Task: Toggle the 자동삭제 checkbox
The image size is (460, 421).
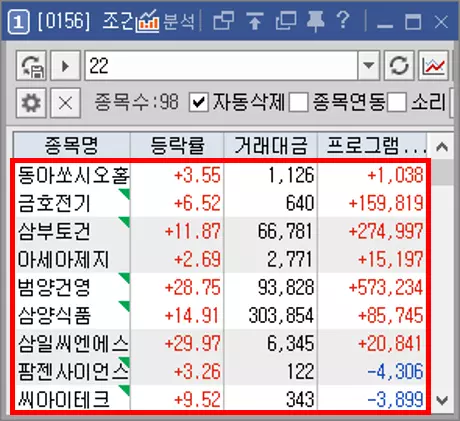Action: (x=199, y=102)
